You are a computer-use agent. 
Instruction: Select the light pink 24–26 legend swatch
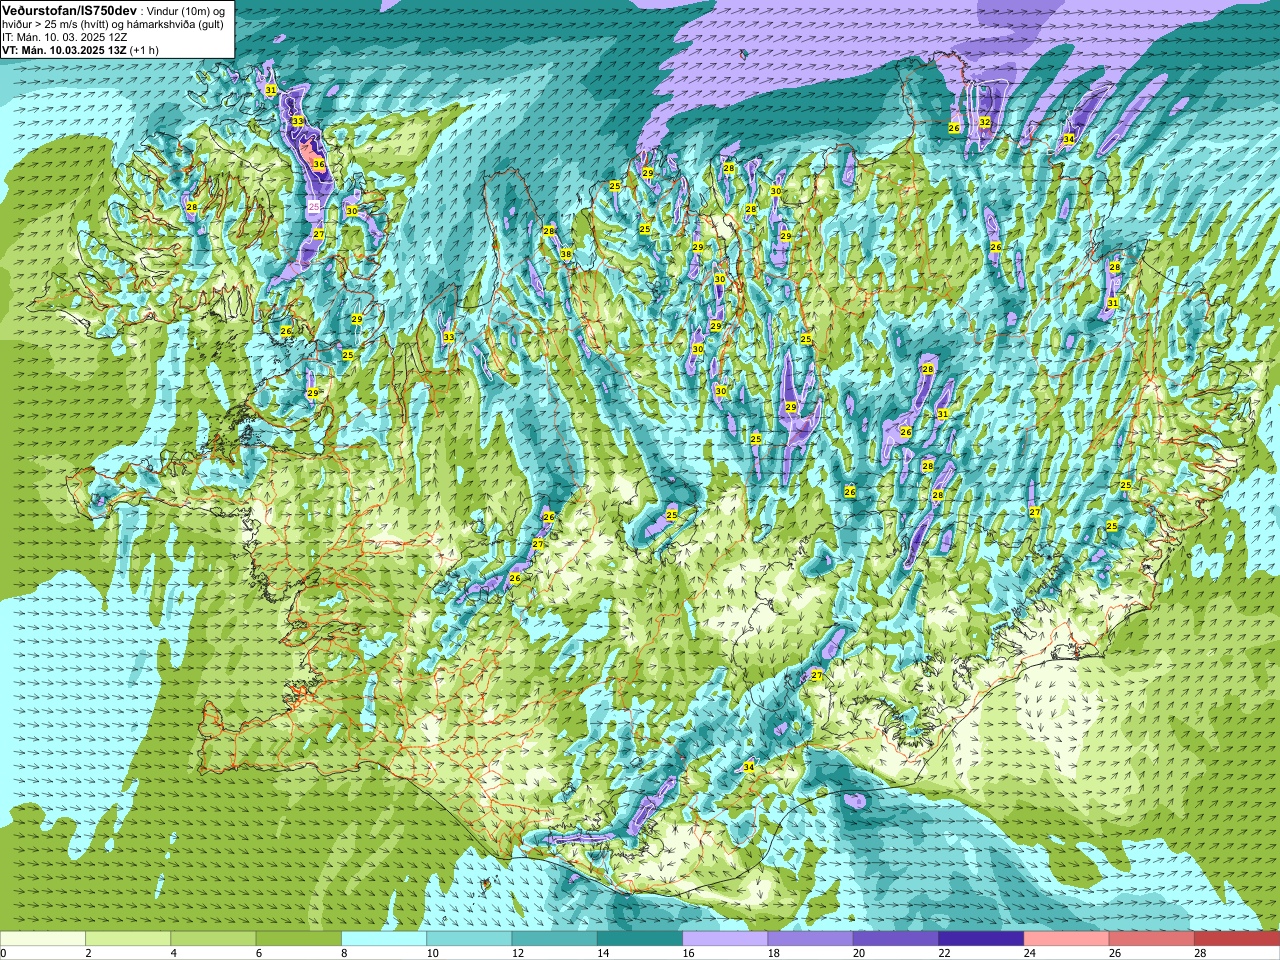[x=1067, y=939]
